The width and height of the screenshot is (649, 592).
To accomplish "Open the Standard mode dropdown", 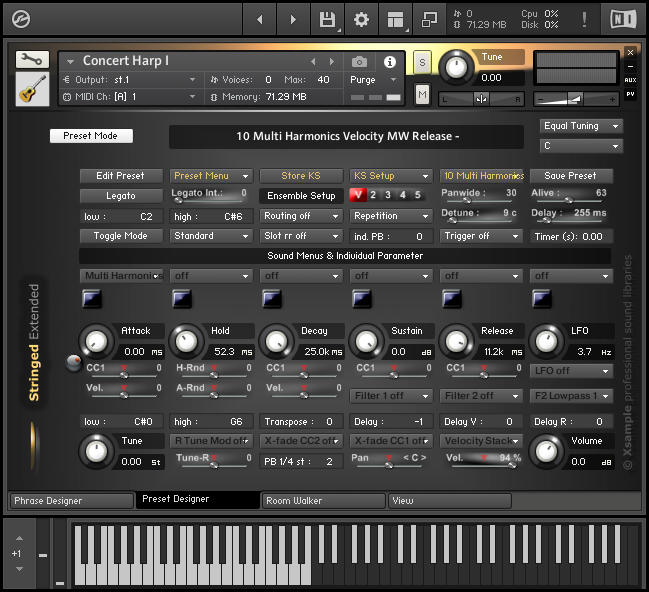I will 211,236.
